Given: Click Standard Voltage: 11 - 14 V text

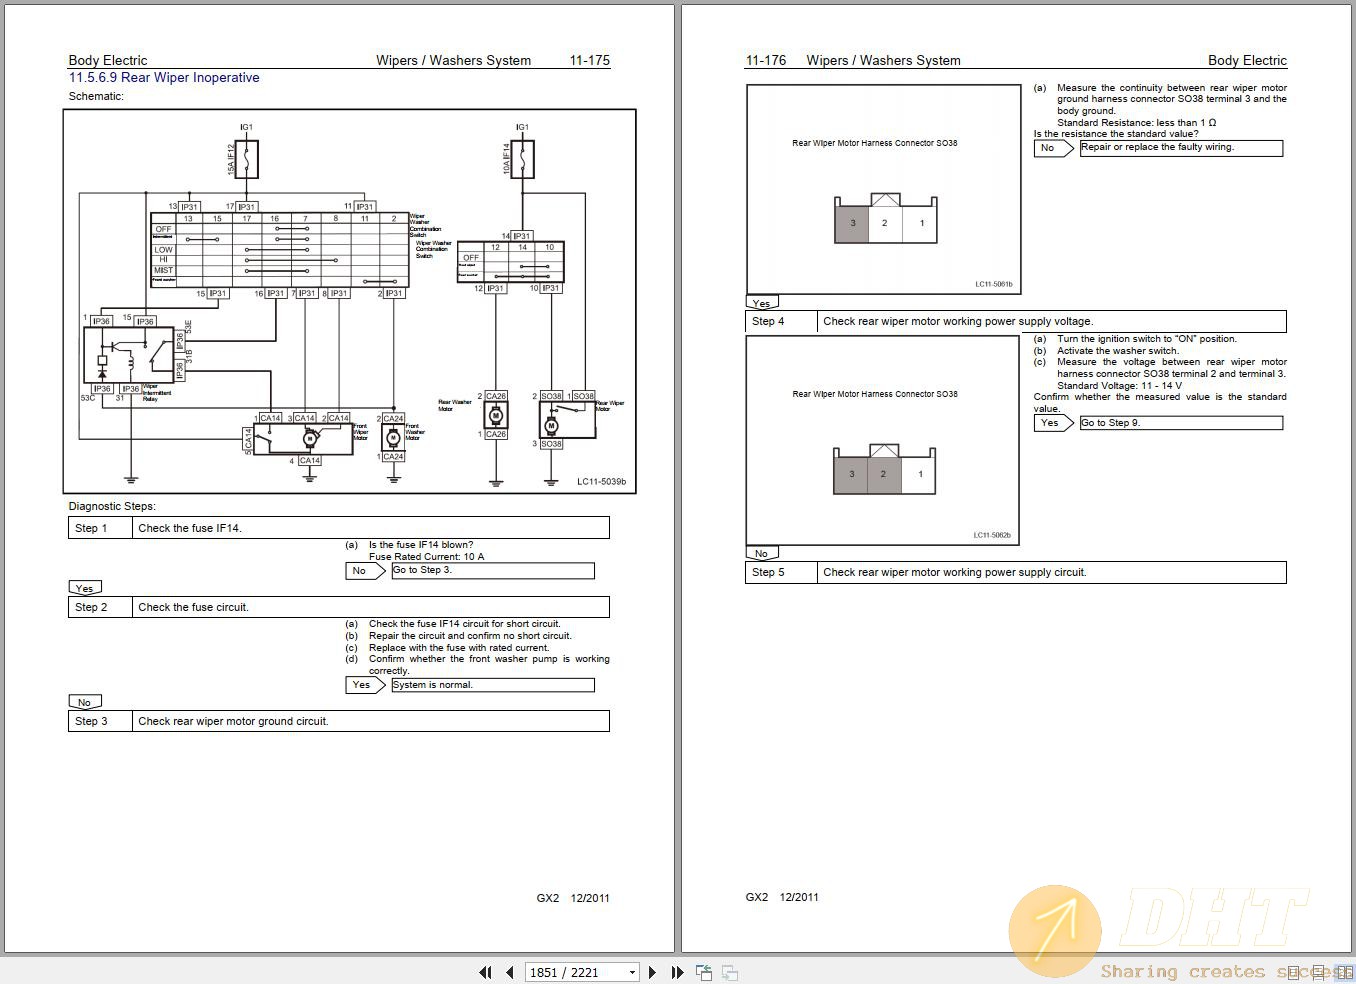Looking at the screenshot, I should coord(1119,386).
